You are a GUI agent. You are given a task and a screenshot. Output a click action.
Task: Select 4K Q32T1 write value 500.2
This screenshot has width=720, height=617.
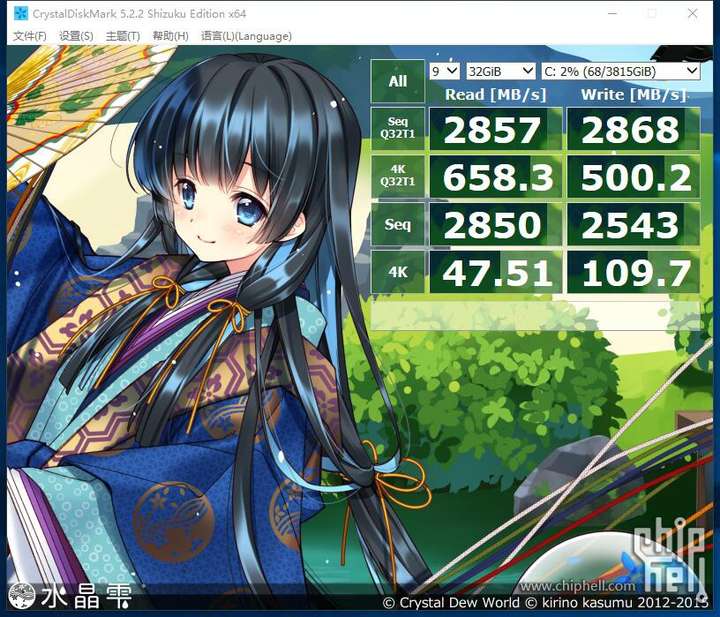pos(633,177)
